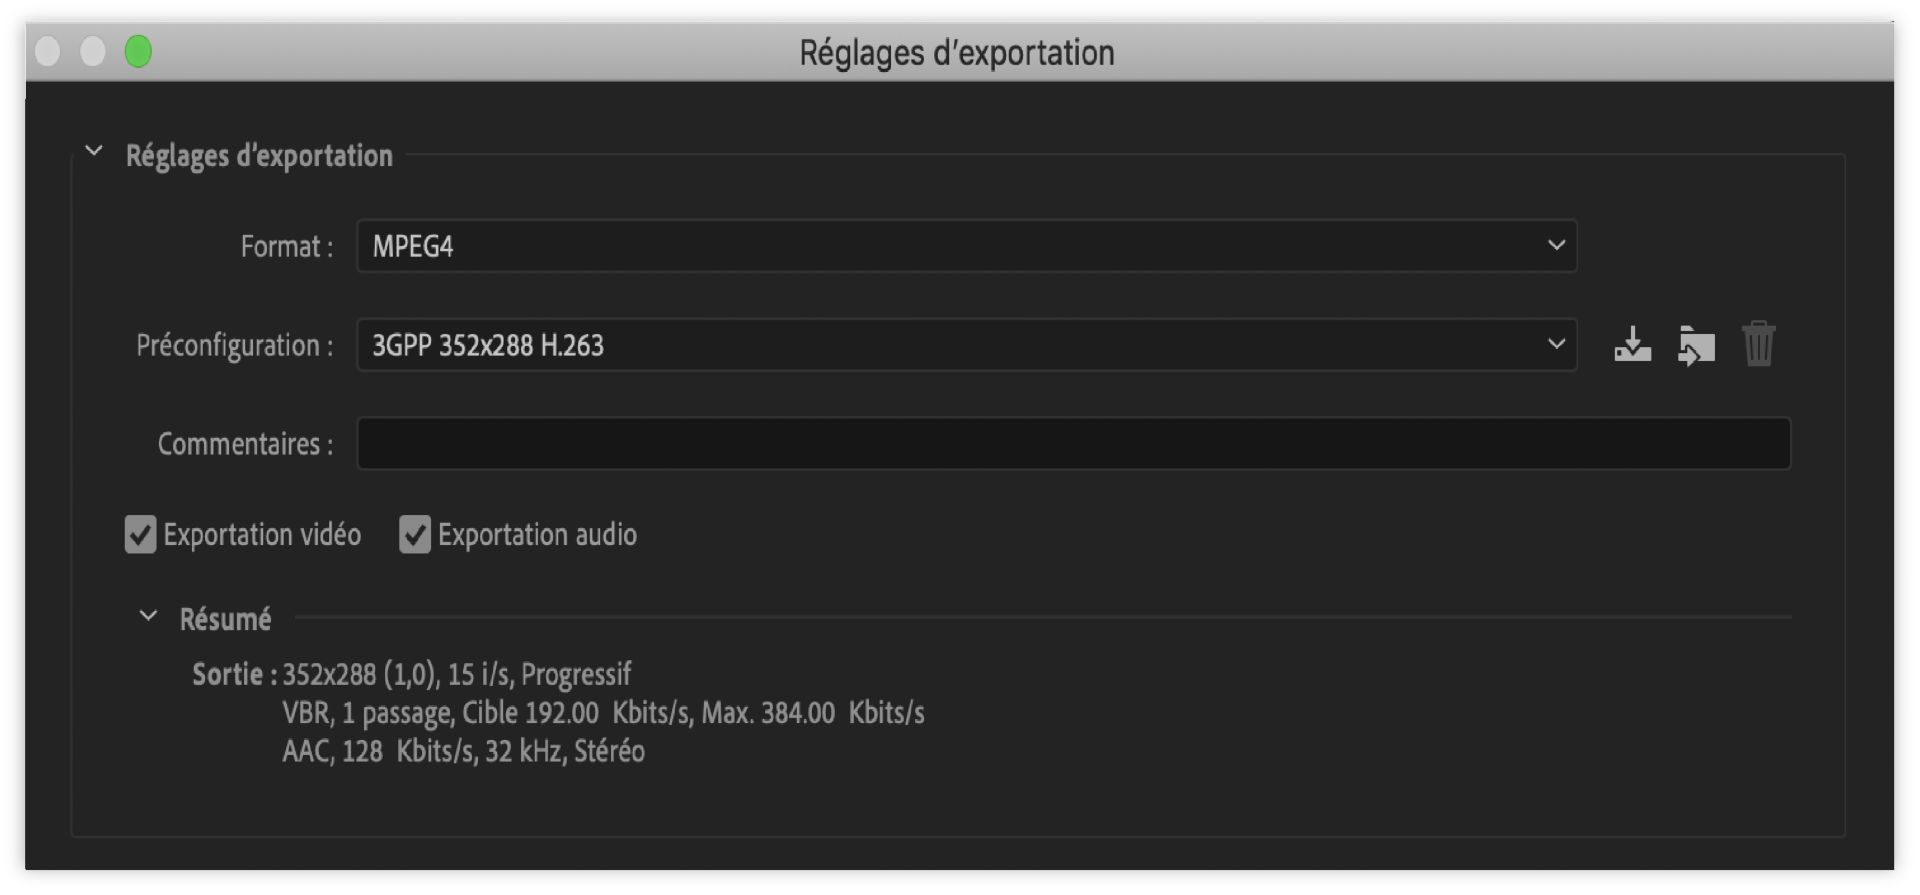Delete the preset with trash icon

[1758, 345]
